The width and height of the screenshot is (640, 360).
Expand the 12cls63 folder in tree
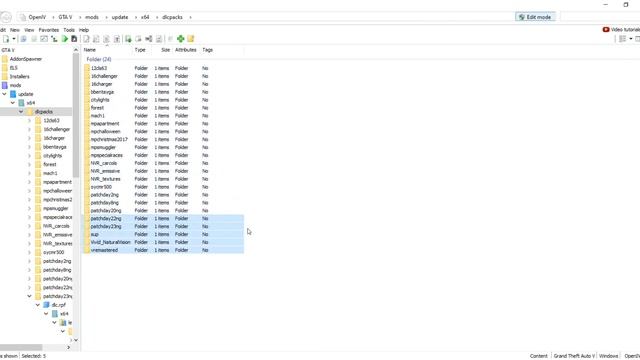(29, 120)
